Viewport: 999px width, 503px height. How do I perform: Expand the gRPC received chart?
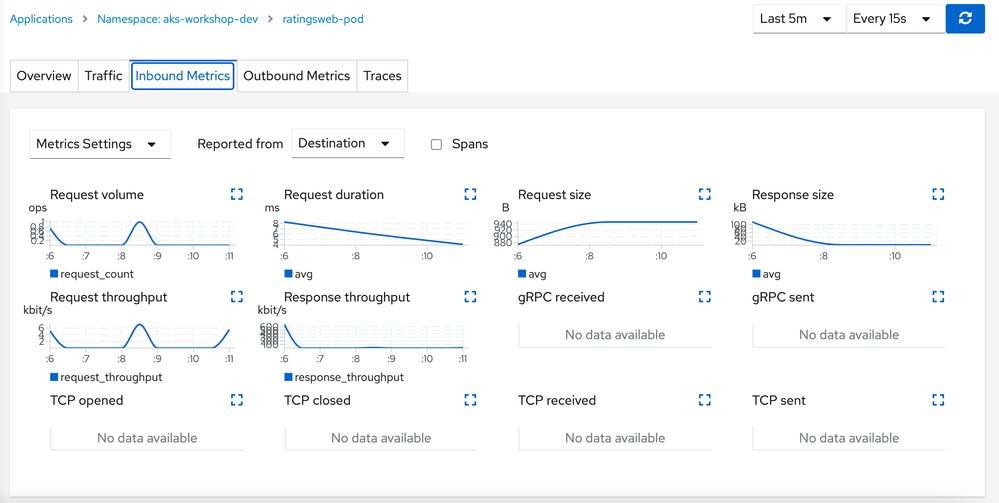tap(705, 297)
